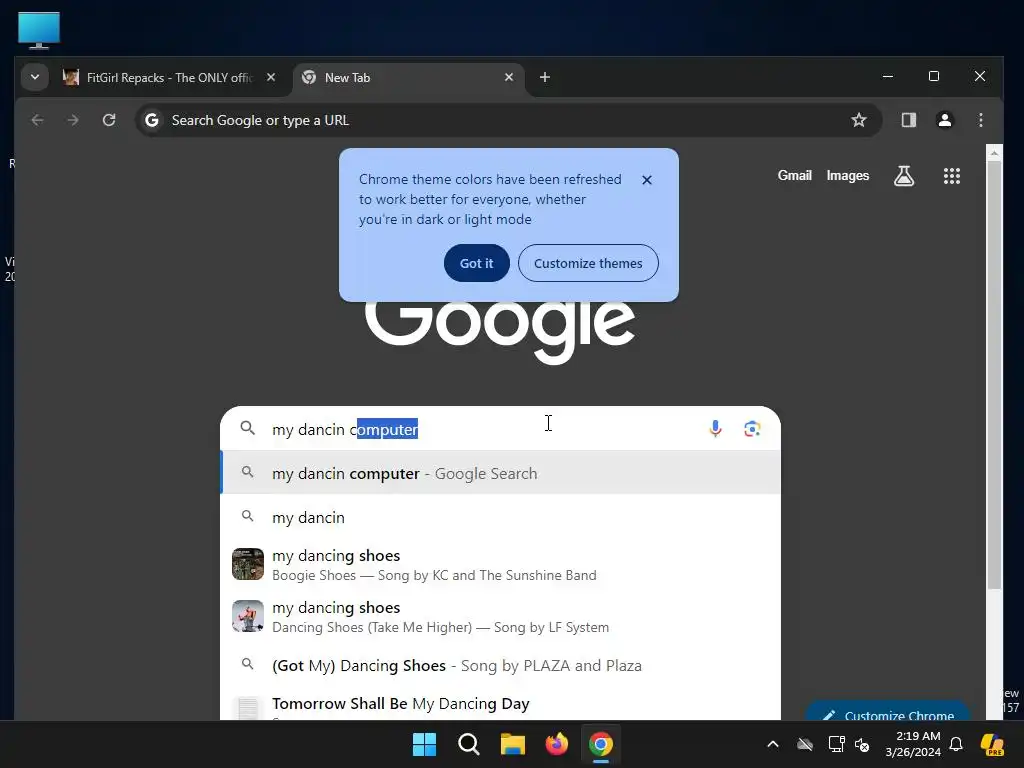The image size is (1024, 768).
Task: Open File Explorer from taskbar
Action: click(513, 744)
